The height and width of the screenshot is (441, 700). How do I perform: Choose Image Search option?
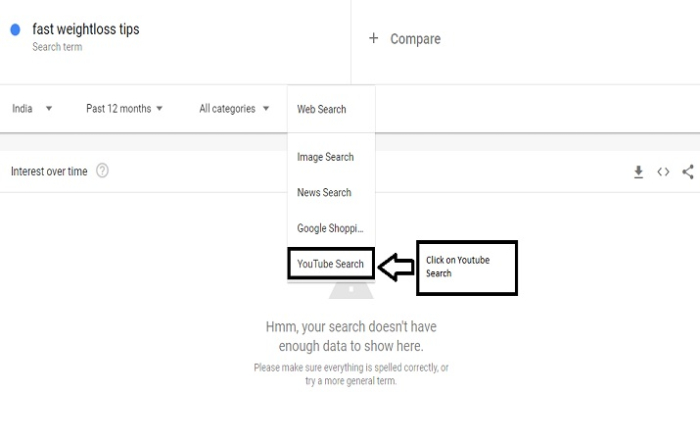click(325, 157)
